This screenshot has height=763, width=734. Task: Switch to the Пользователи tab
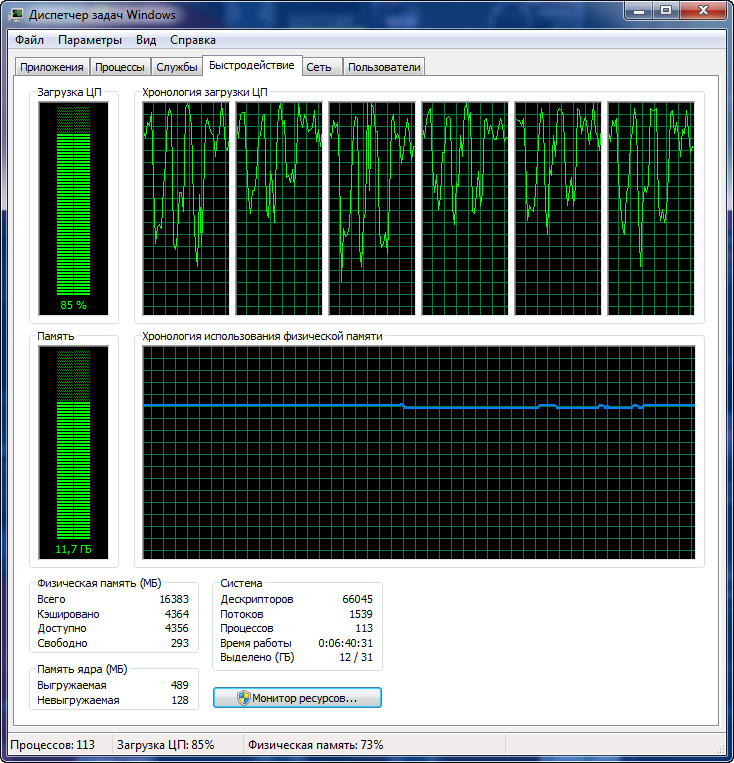pyautogui.click(x=384, y=67)
